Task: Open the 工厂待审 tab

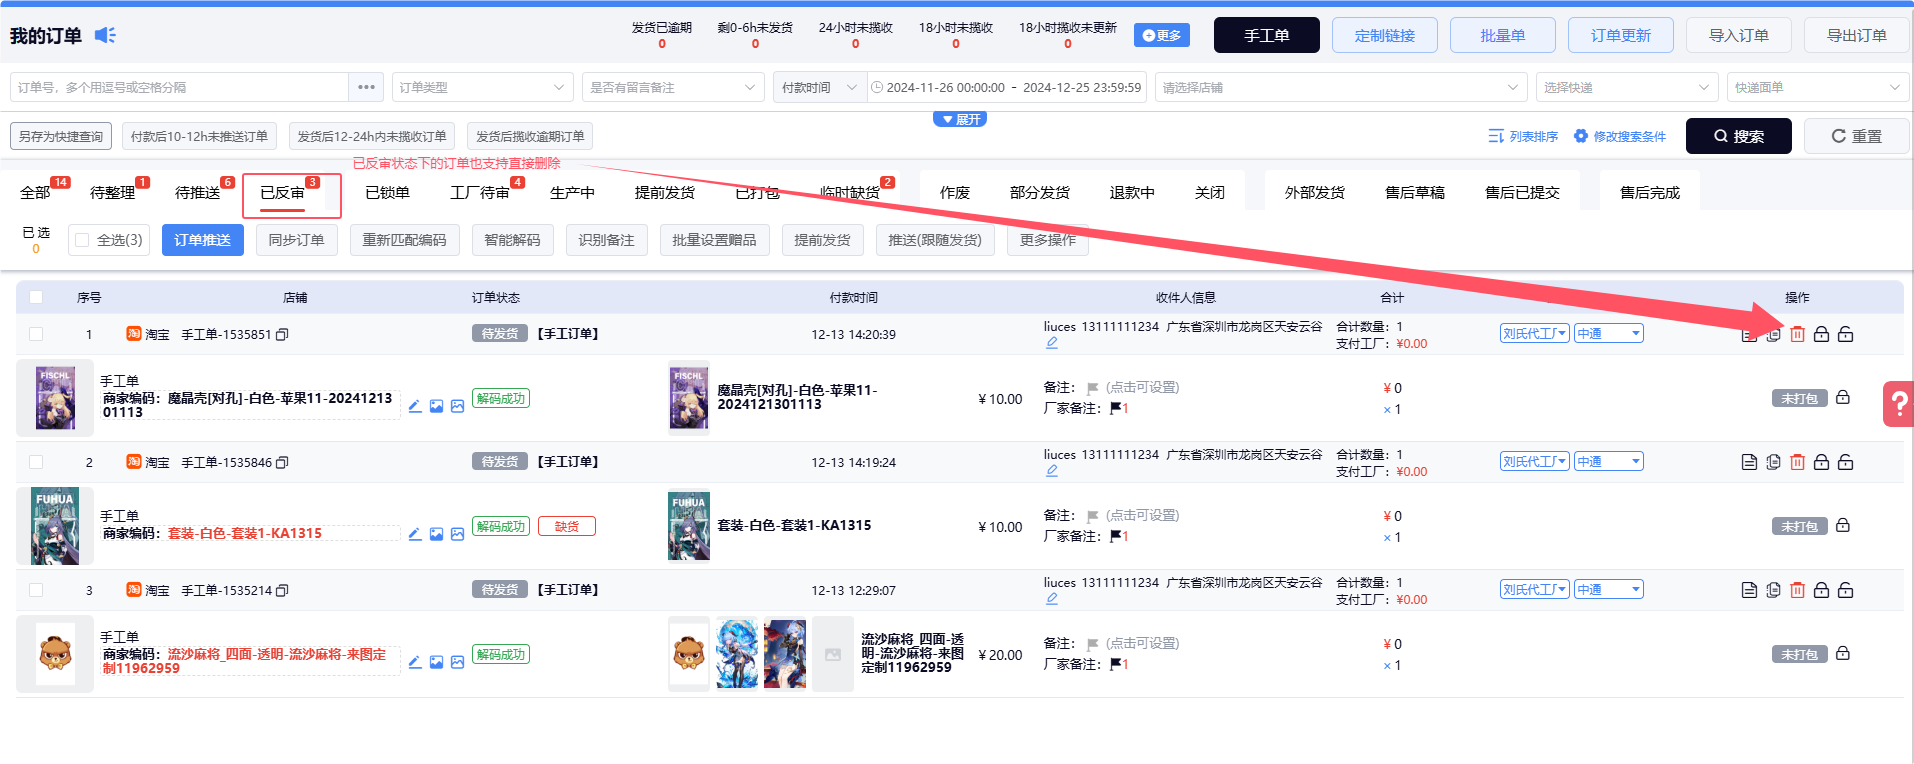Action: point(480,192)
